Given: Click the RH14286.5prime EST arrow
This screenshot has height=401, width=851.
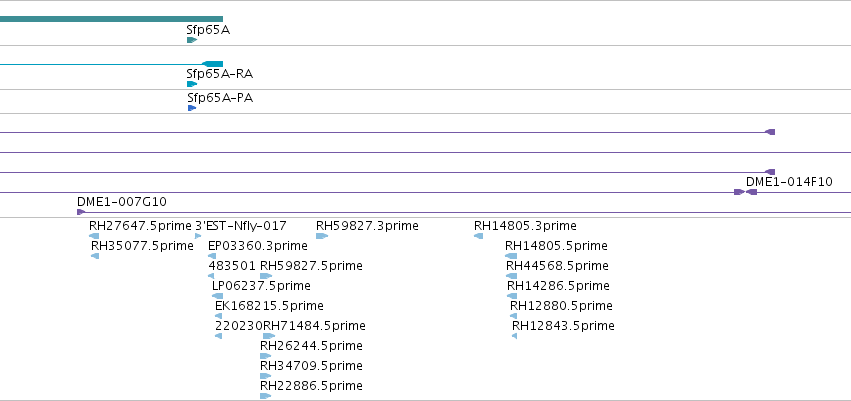Looking at the screenshot, I should pyautogui.click(x=512, y=296).
